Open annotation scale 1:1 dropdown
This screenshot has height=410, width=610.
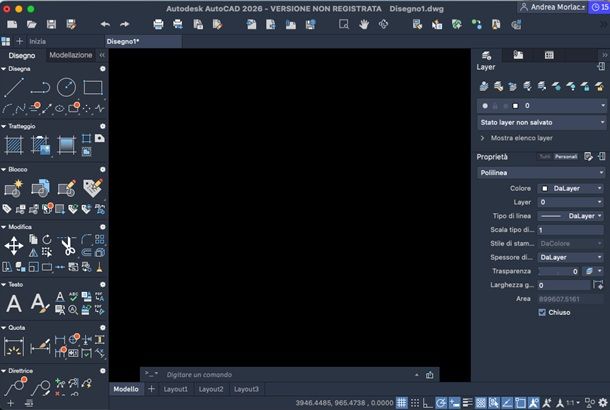coord(573,403)
